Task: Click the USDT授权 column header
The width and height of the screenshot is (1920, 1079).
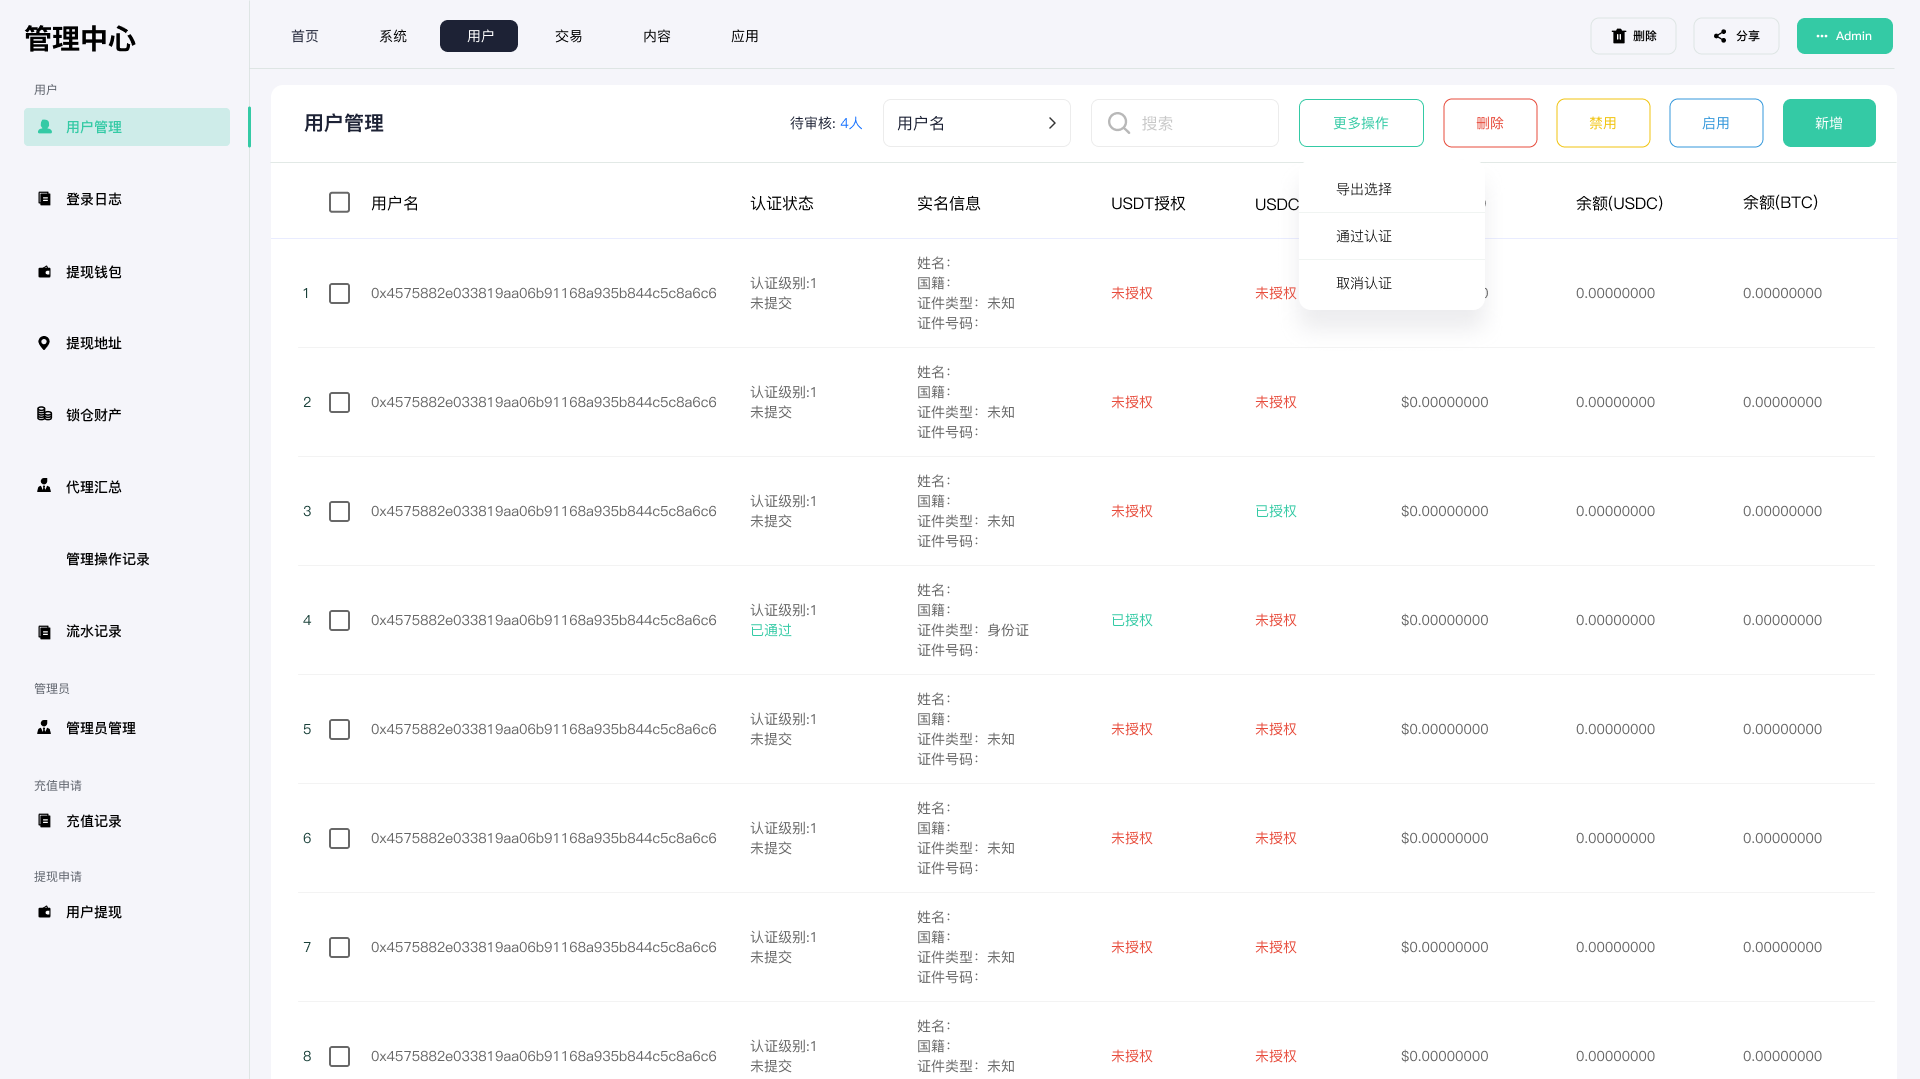Action: 1148,203
